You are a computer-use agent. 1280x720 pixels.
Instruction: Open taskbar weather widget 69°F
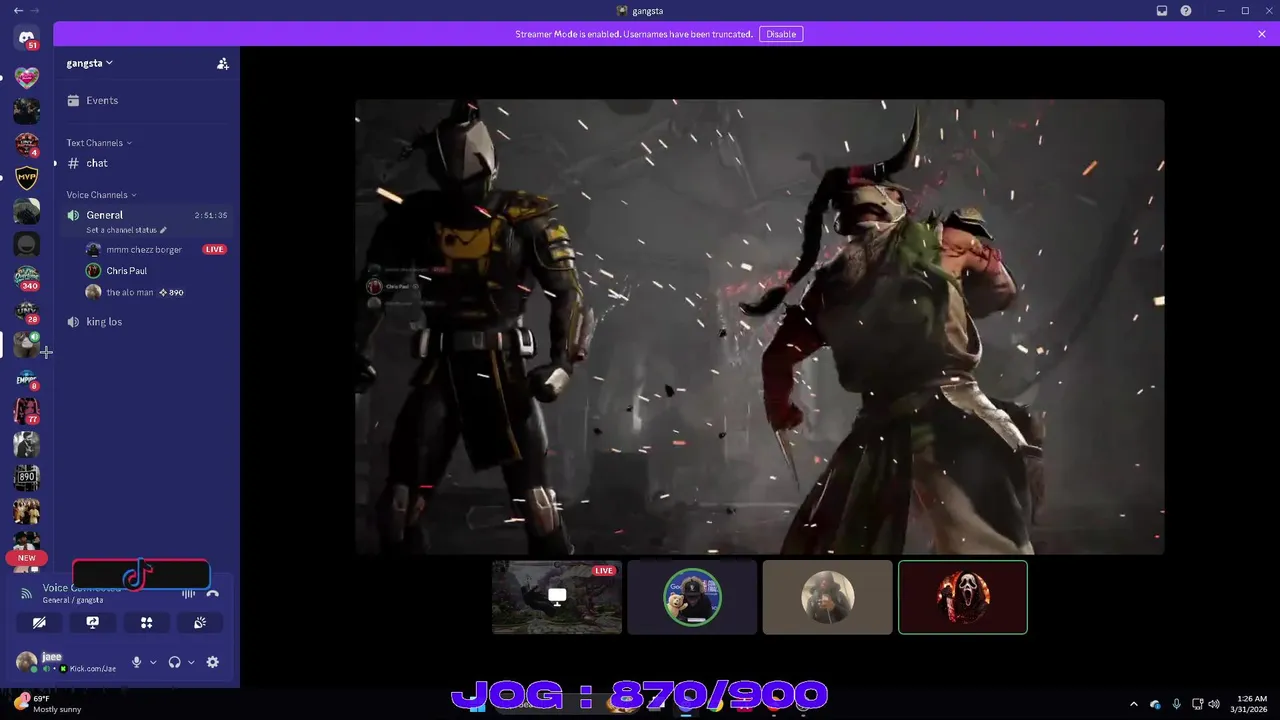pos(46,704)
